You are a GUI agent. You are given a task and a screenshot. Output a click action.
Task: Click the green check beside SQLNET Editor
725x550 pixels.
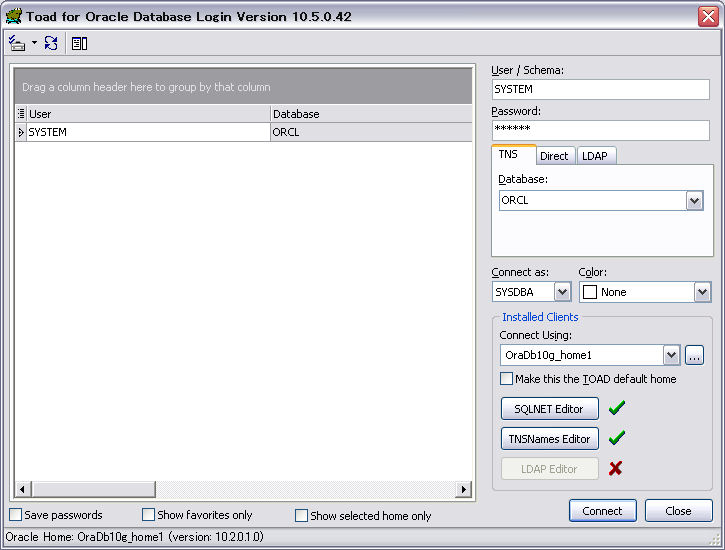[x=616, y=408]
